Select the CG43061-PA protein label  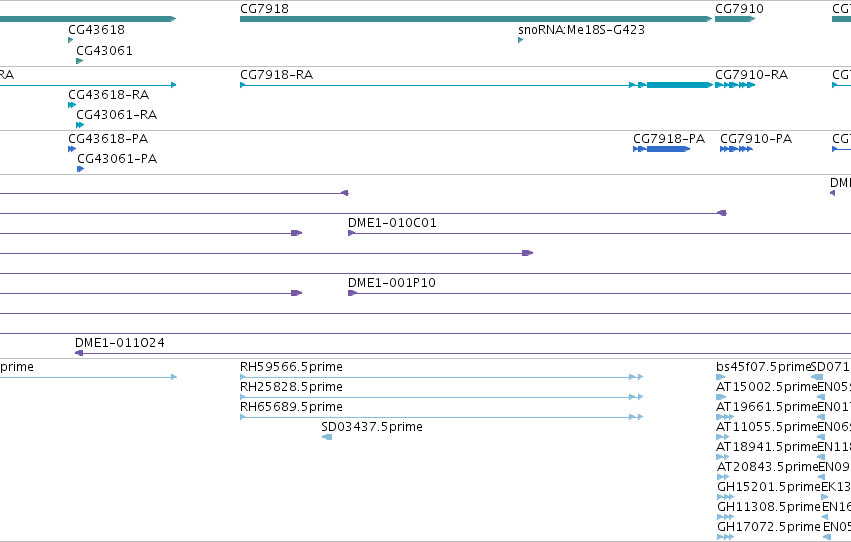tap(117, 159)
